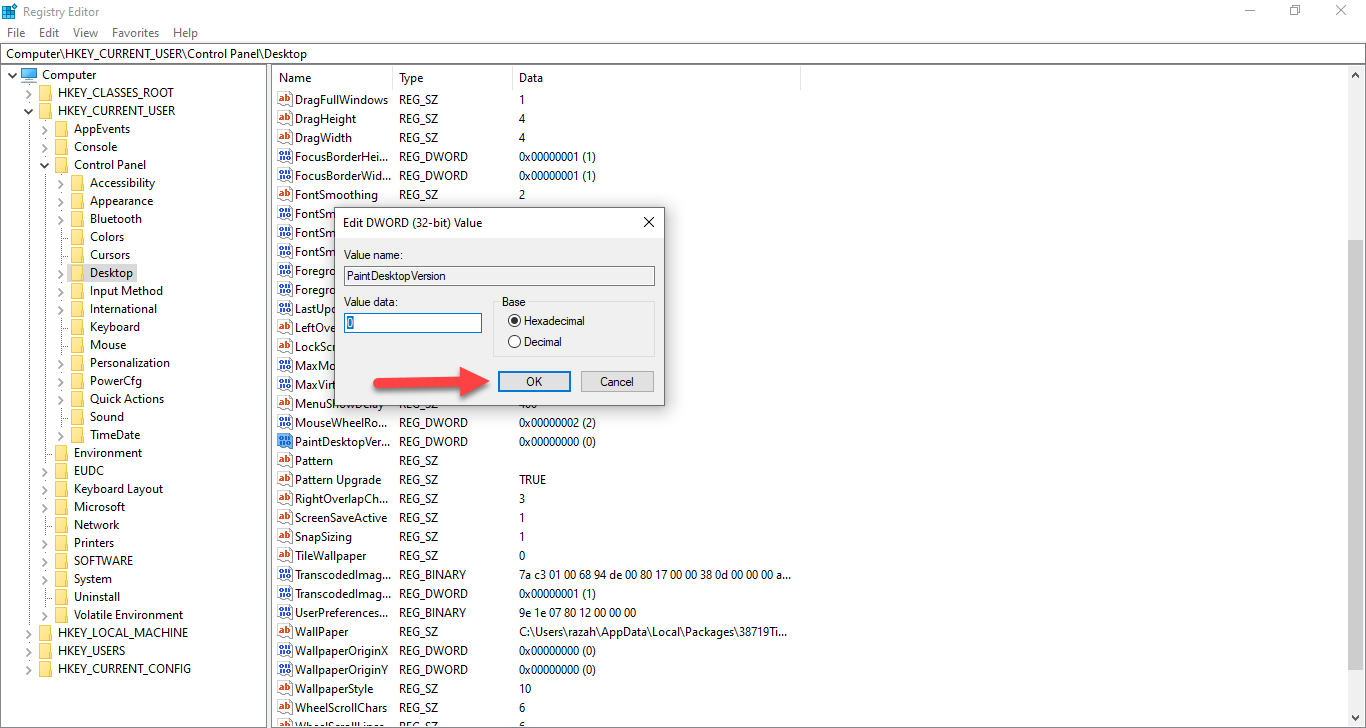Image resolution: width=1366 pixels, height=728 pixels.
Task: Select the Personalization folder icon in tree
Action: click(x=78, y=363)
